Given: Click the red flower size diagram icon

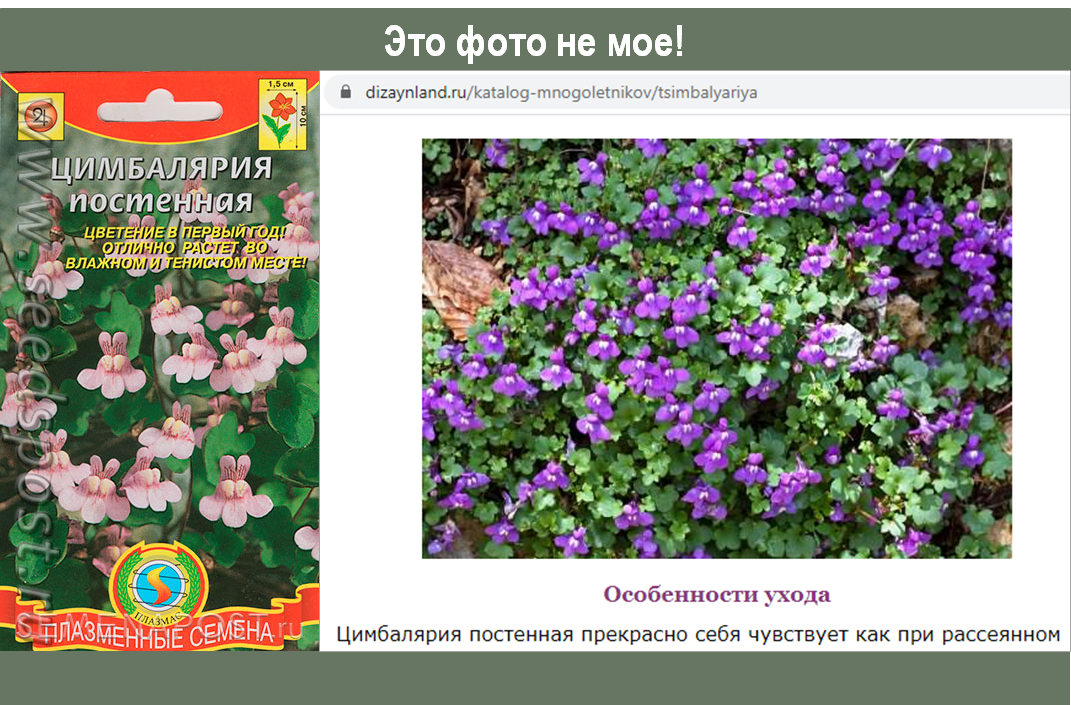Looking at the screenshot, I should pyautogui.click(x=282, y=113).
